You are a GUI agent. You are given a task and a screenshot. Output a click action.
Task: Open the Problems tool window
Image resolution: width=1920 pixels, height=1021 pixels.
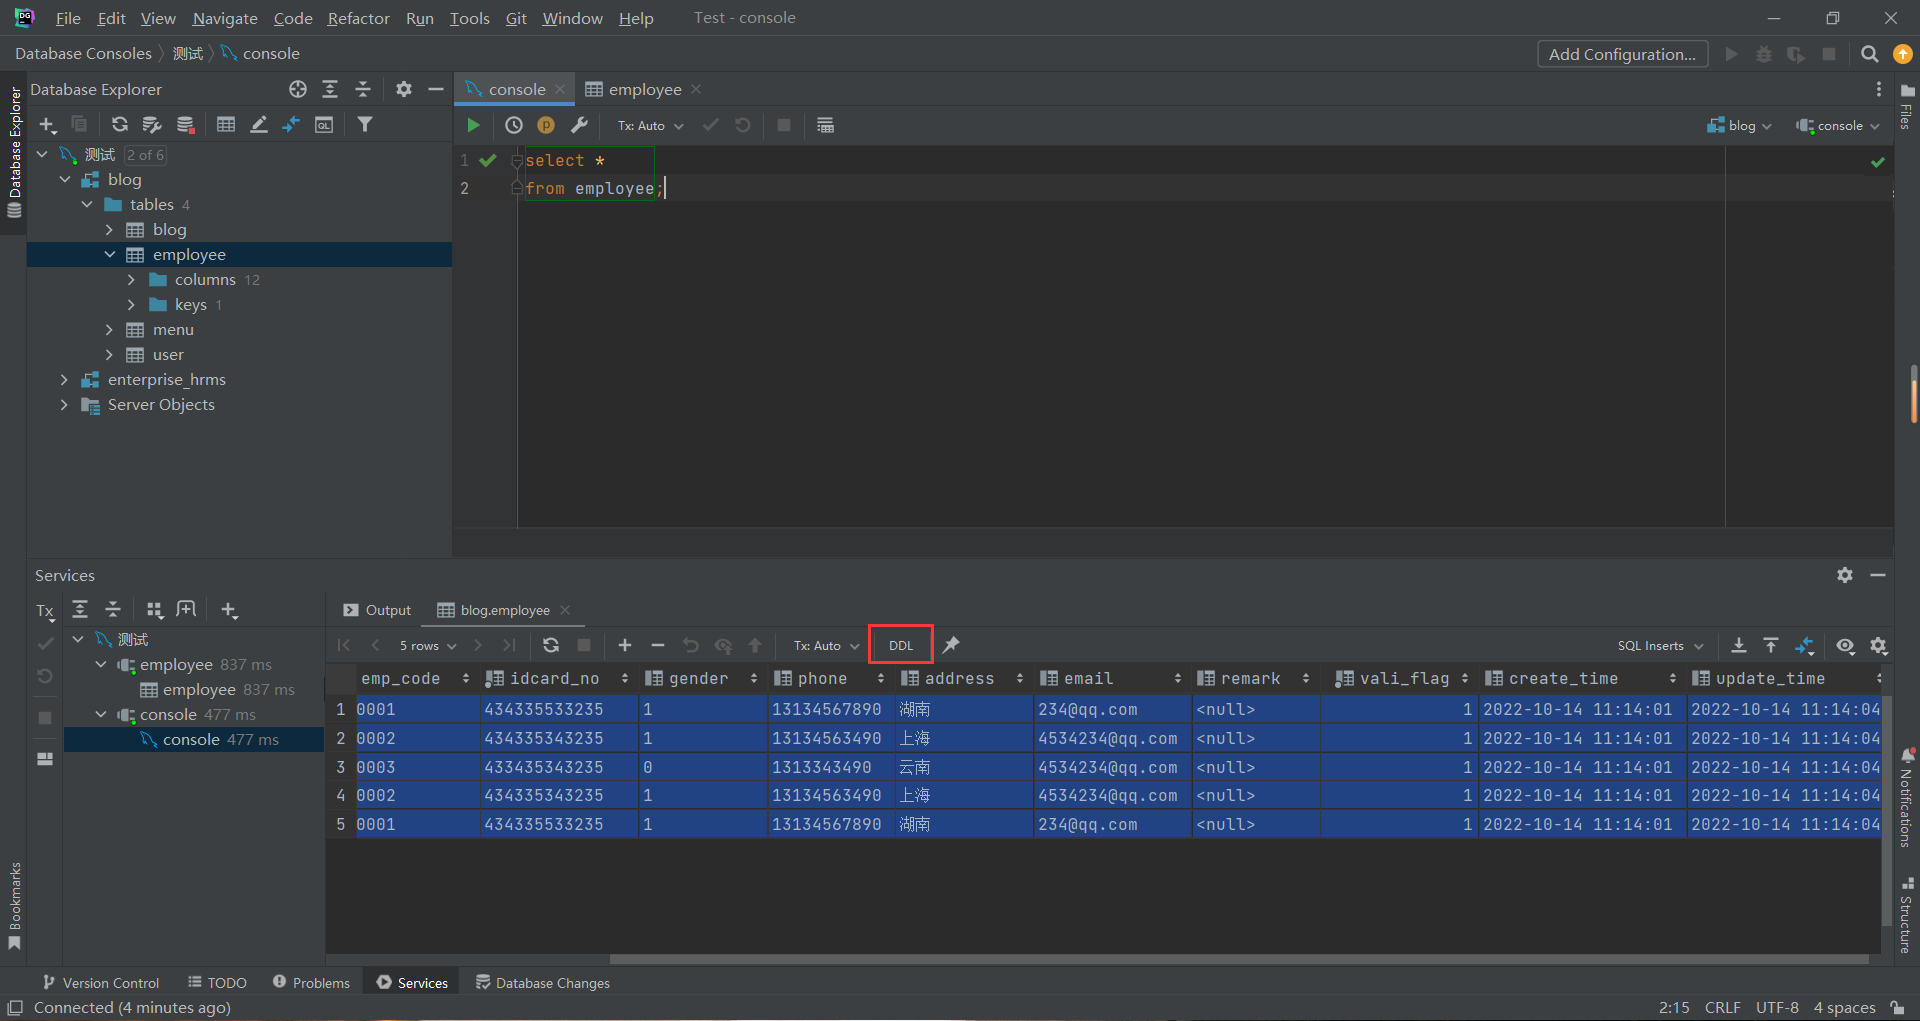(312, 982)
